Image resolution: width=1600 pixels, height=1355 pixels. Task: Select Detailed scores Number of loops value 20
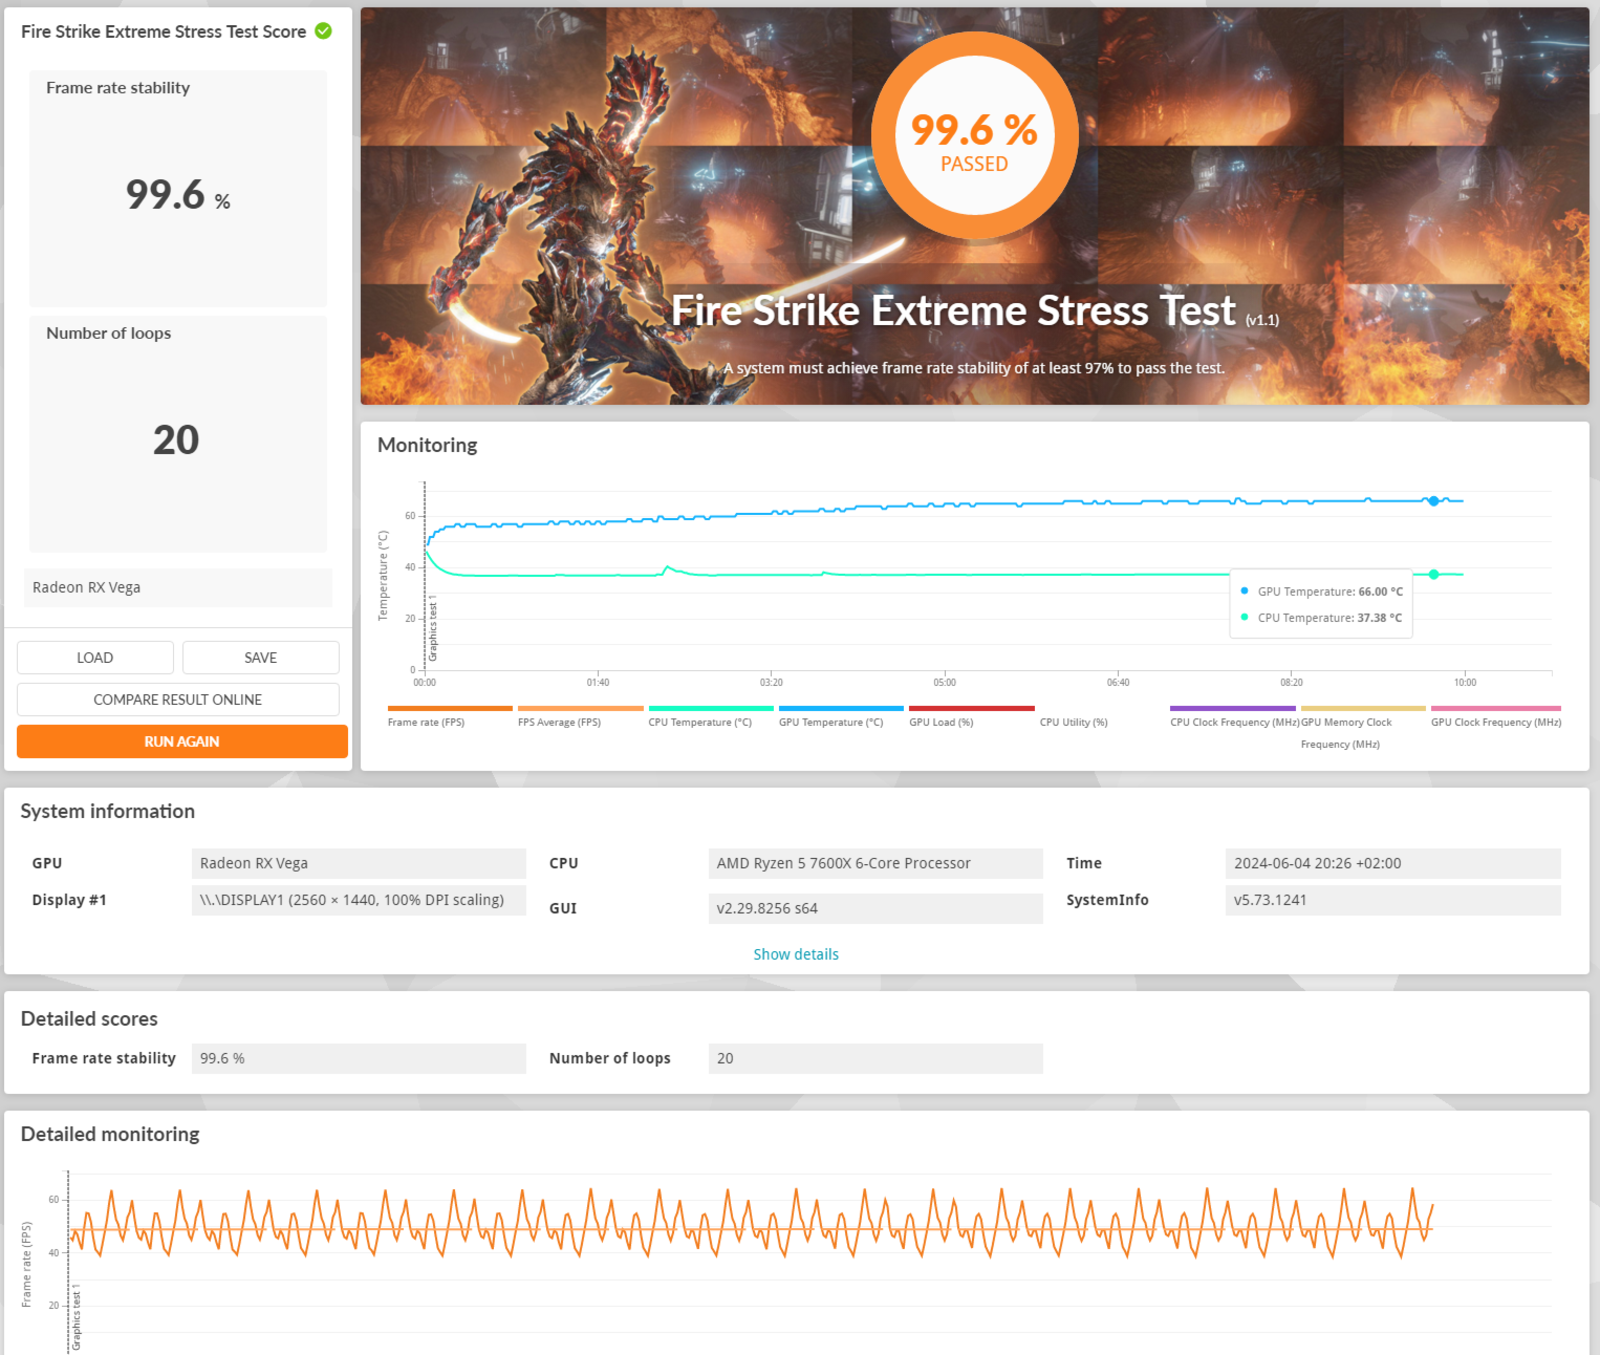[x=875, y=1058]
